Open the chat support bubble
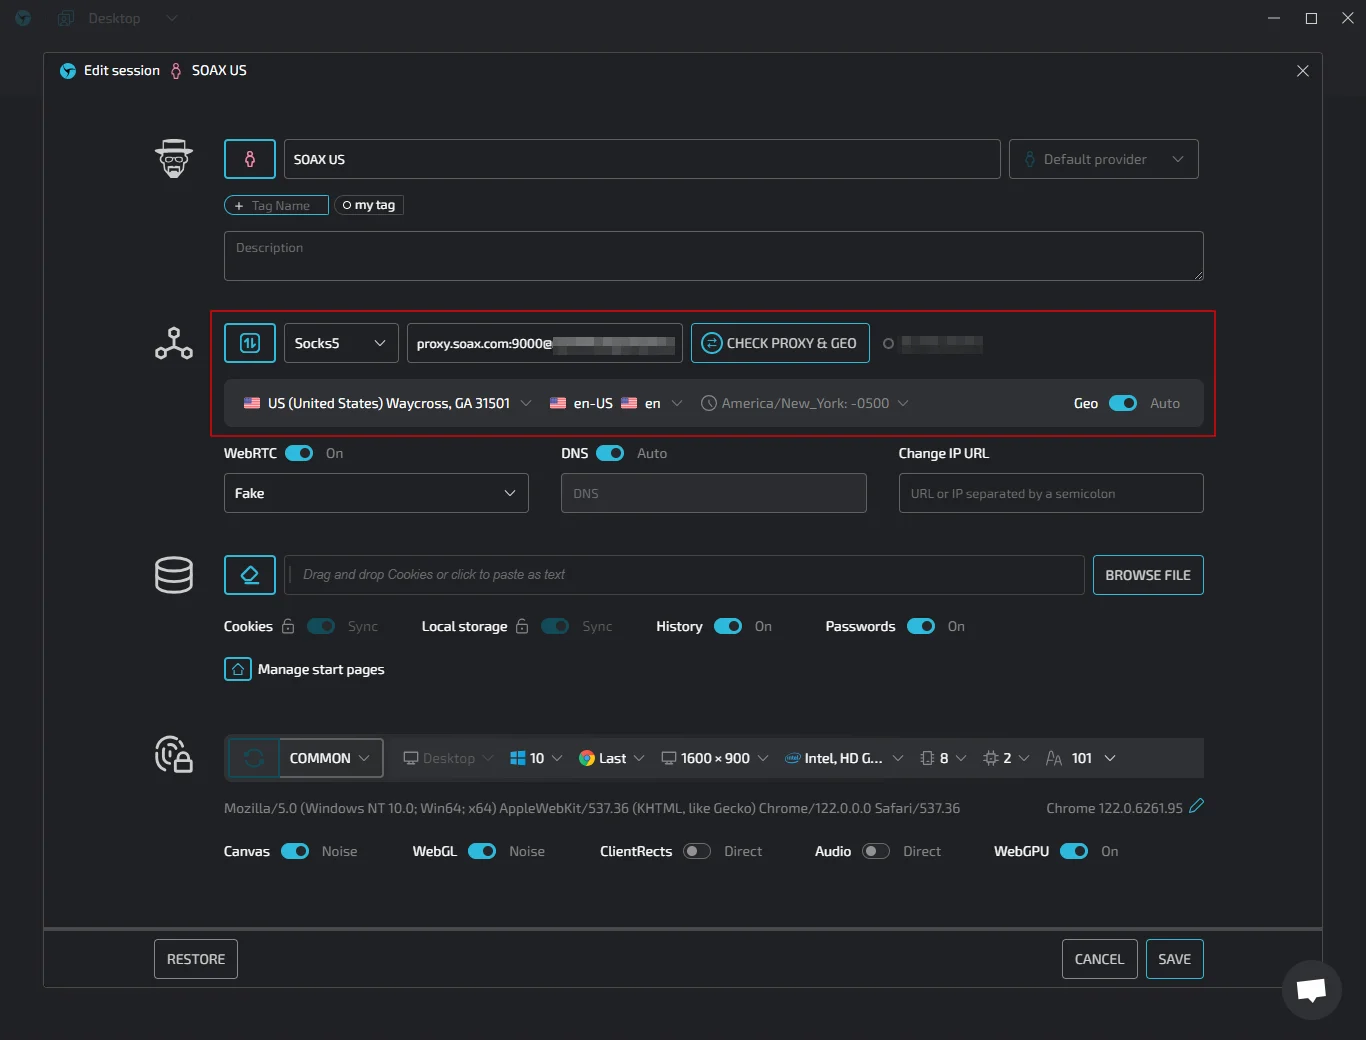 click(x=1311, y=990)
